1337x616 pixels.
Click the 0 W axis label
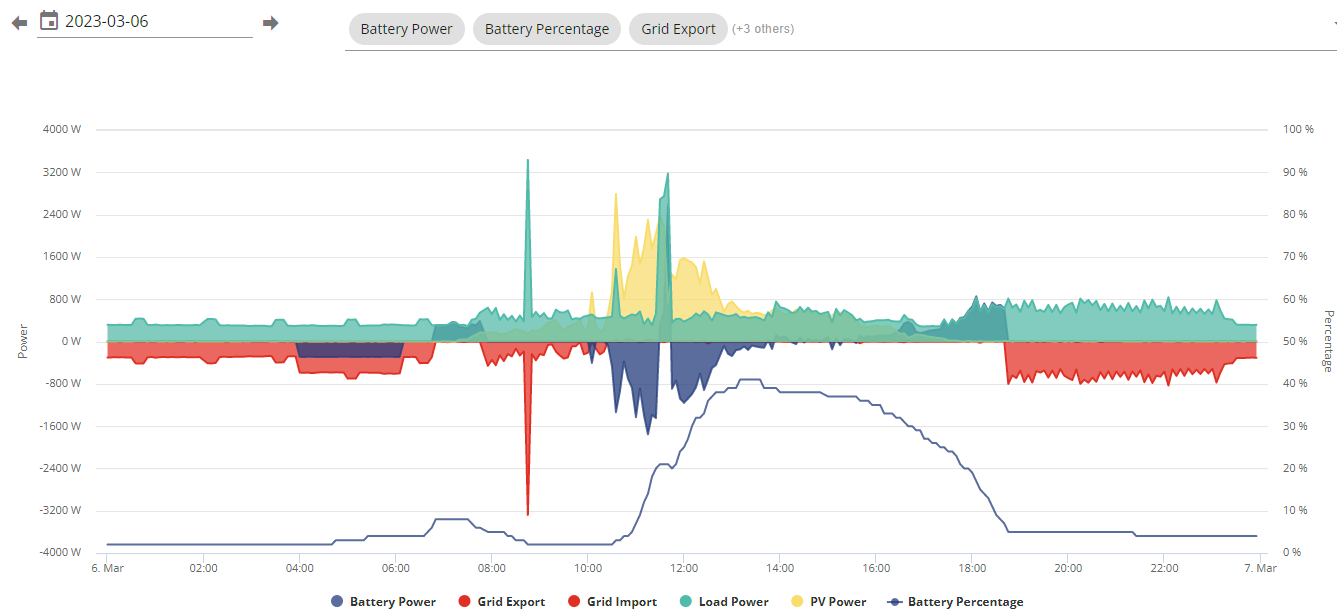point(71,341)
